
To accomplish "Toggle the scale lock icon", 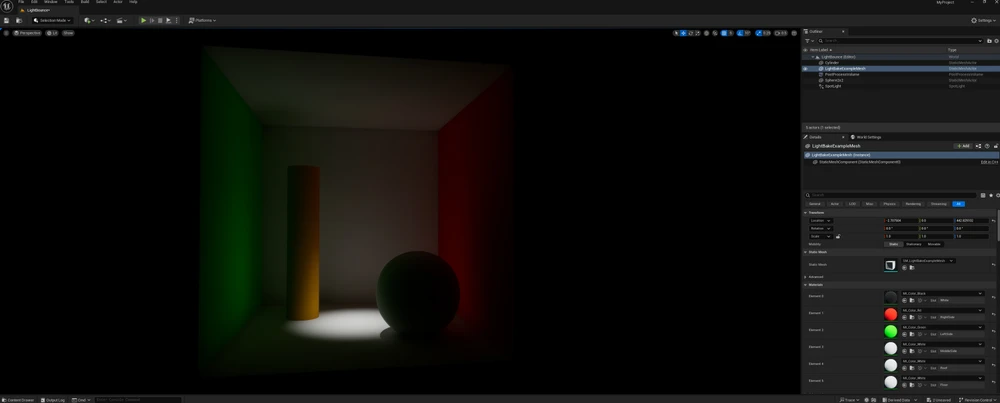I will tap(838, 237).
